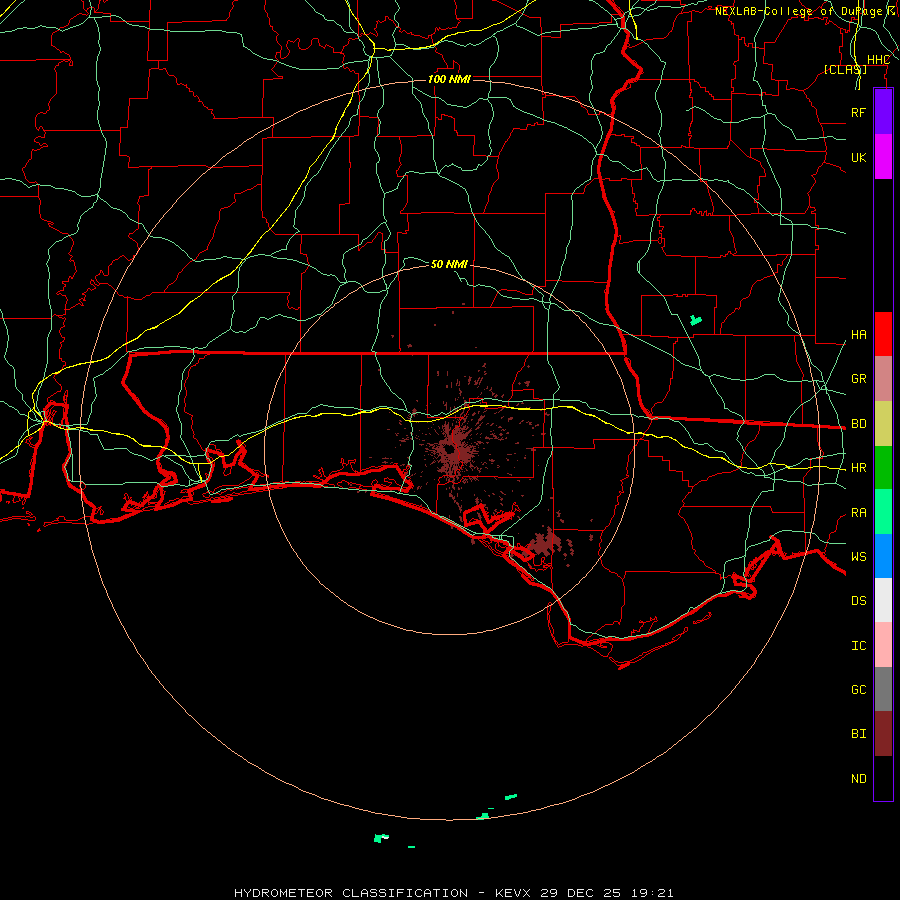This screenshot has width=900, height=900.
Task: Click the green rain echo northeast of radar
Action: click(696, 320)
